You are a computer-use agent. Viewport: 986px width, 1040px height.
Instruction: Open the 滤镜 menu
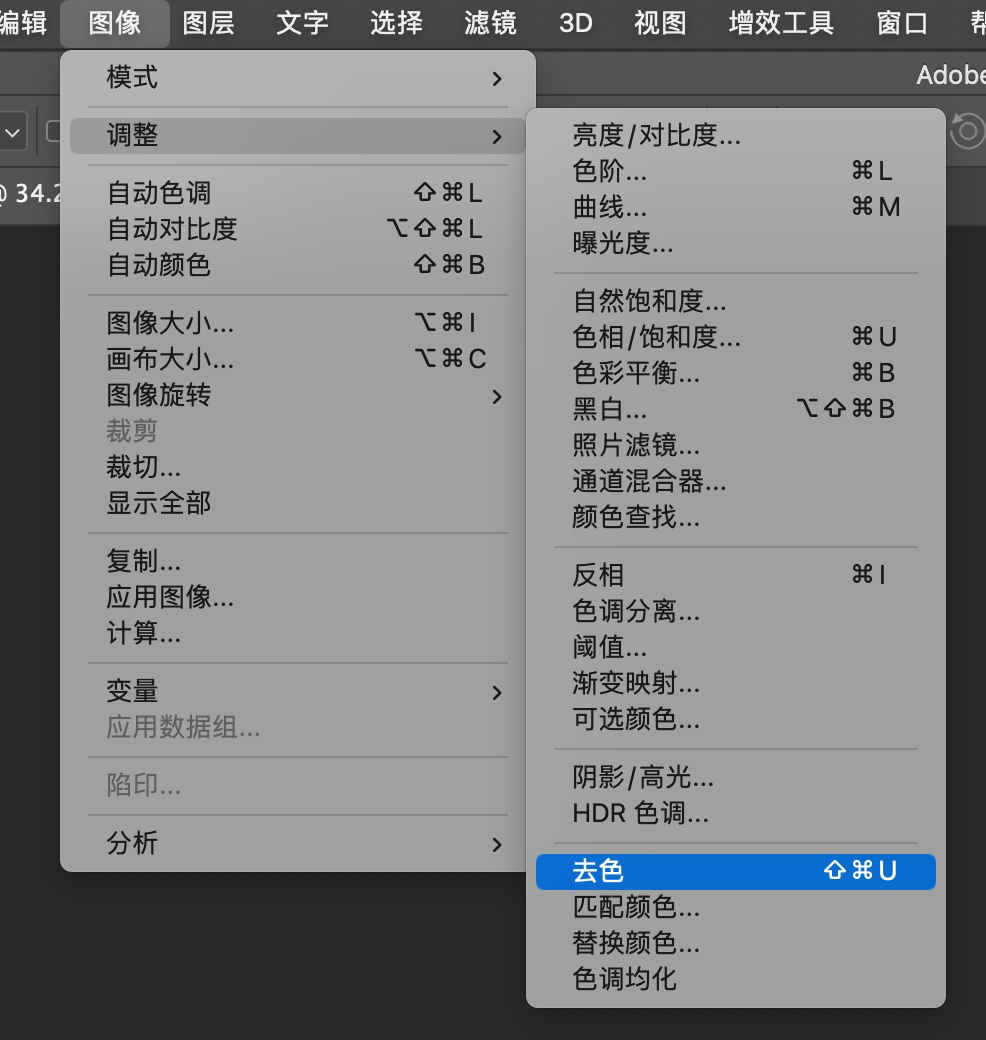(491, 23)
